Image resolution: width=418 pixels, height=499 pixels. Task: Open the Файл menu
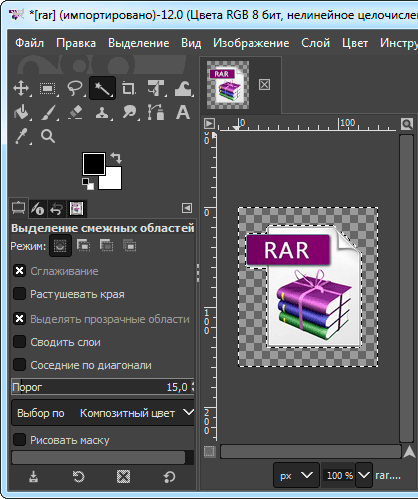pyautogui.click(x=29, y=43)
